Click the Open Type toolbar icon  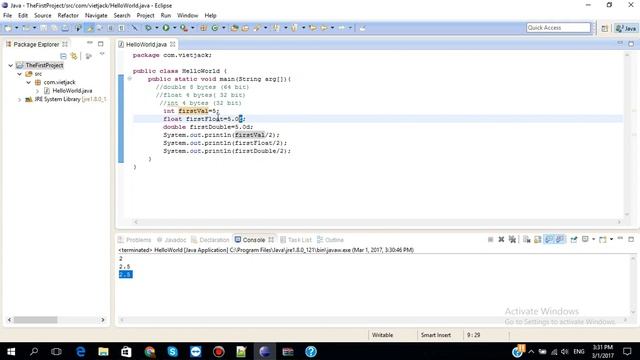(235, 28)
